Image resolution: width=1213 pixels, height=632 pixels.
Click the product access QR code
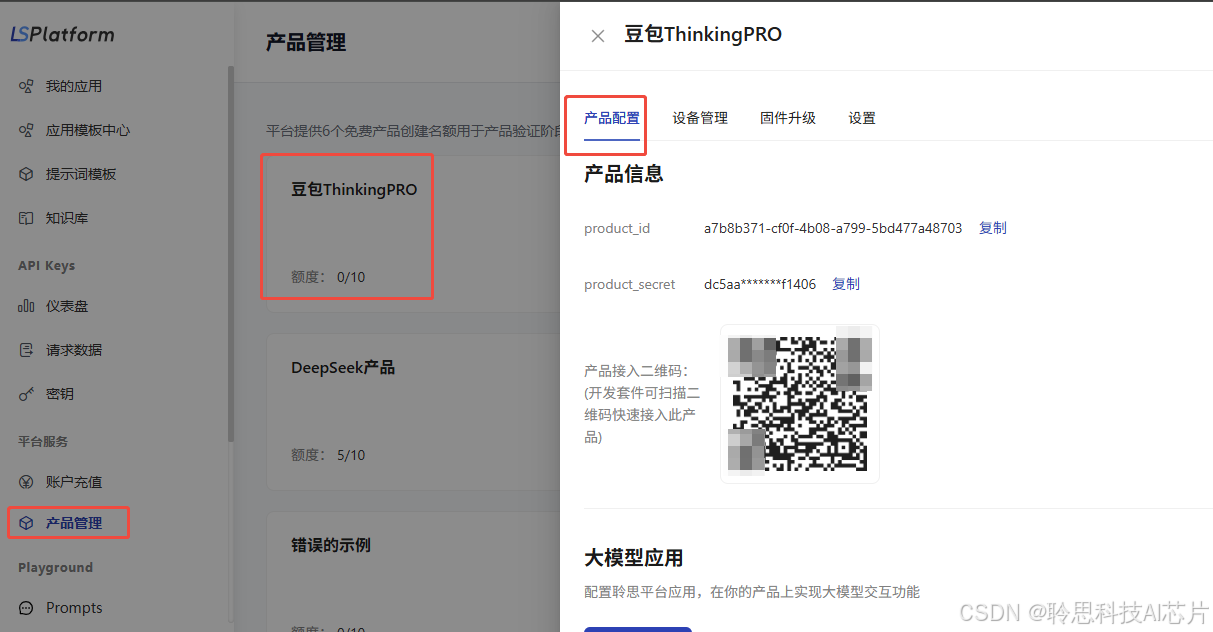800,404
